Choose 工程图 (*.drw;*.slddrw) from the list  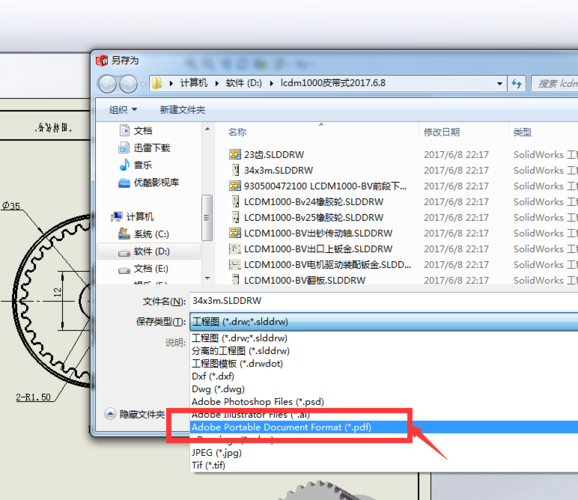pos(384,338)
